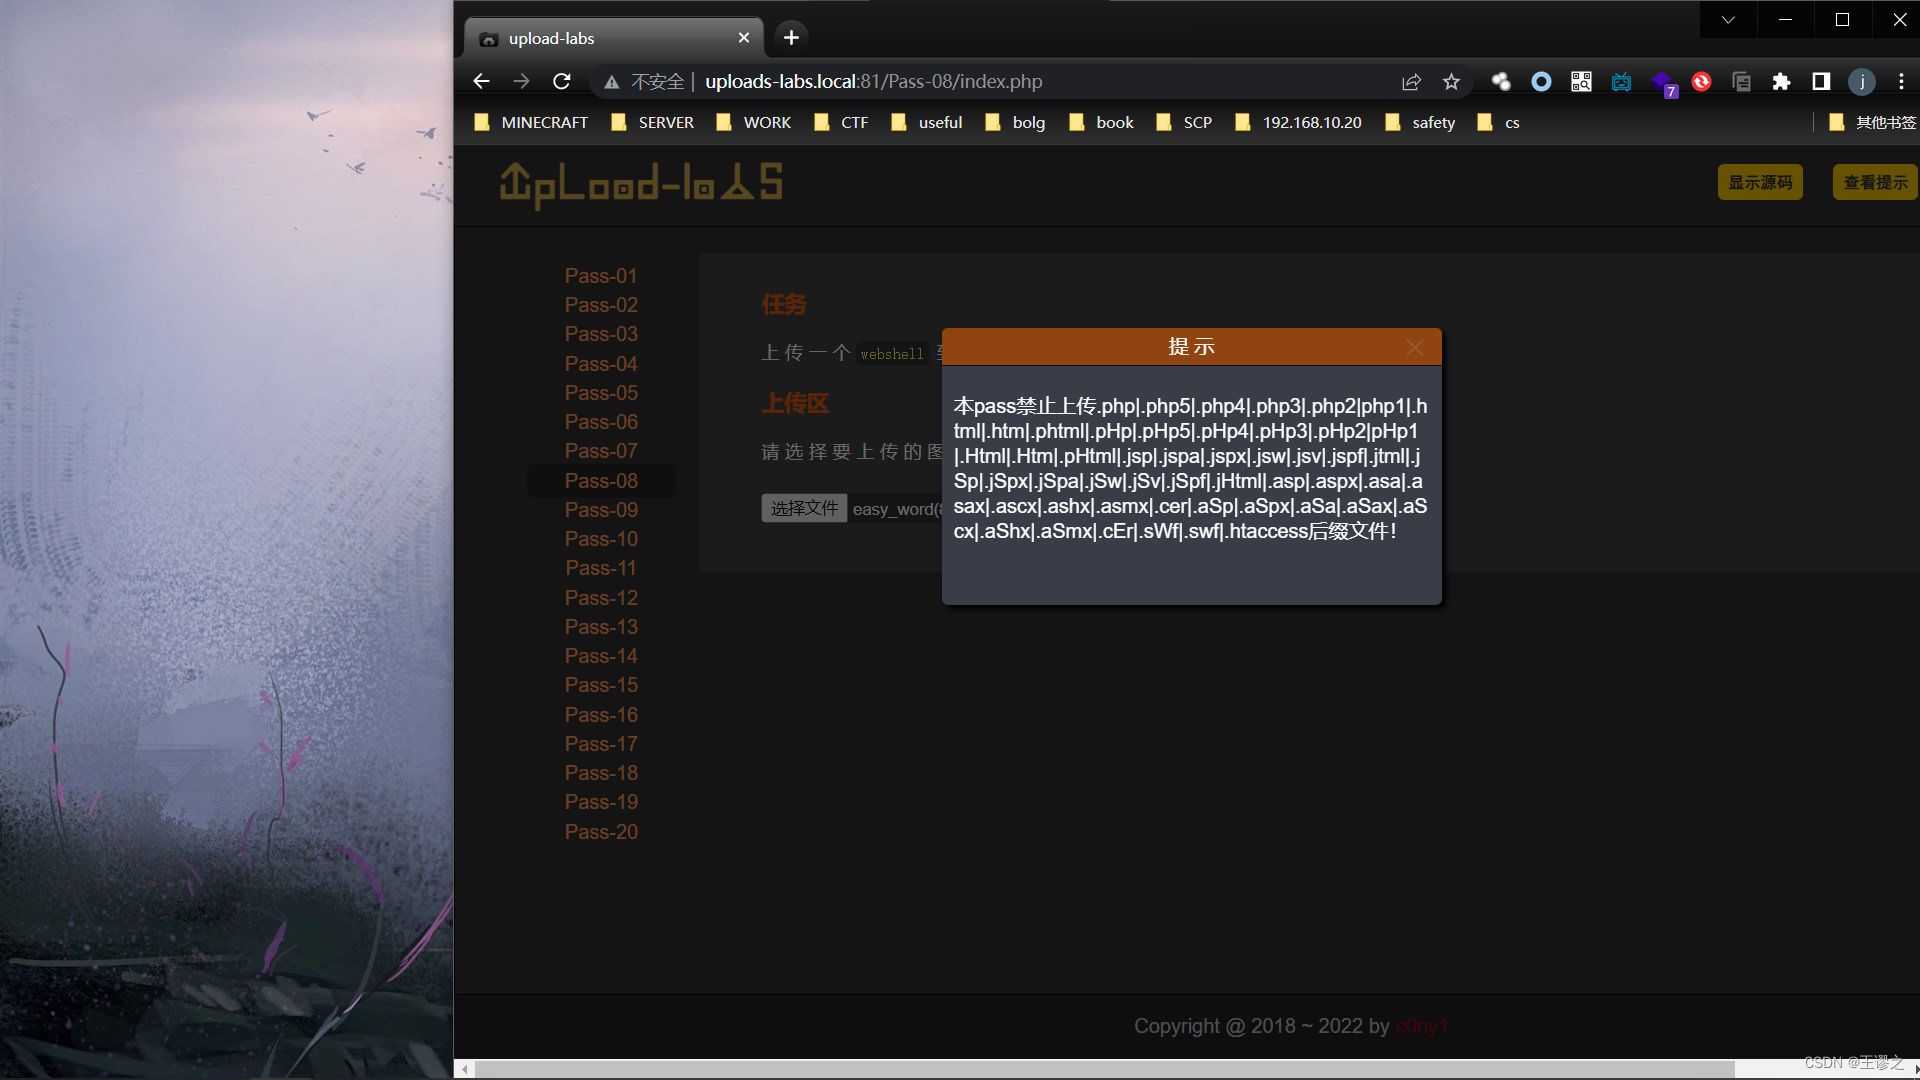Bookmark this page with the star icon
This screenshot has height=1080, width=1920.
click(x=1451, y=82)
